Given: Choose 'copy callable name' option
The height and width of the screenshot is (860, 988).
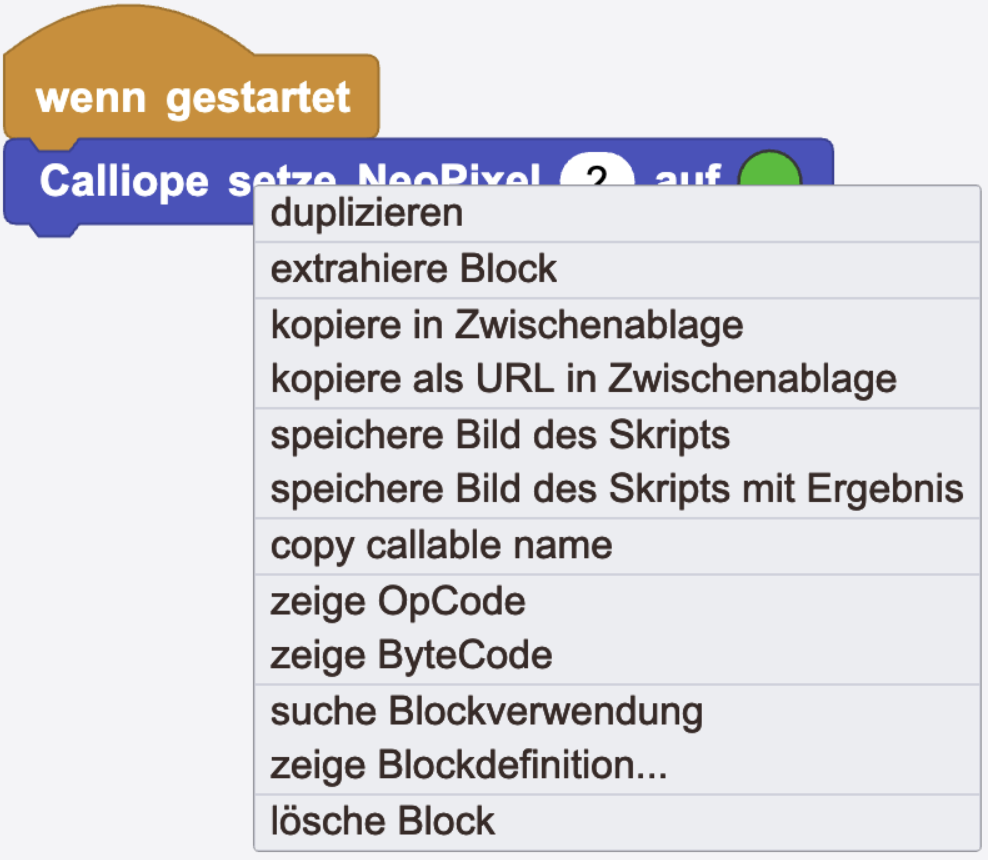Looking at the screenshot, I should (x=441, y=546).
